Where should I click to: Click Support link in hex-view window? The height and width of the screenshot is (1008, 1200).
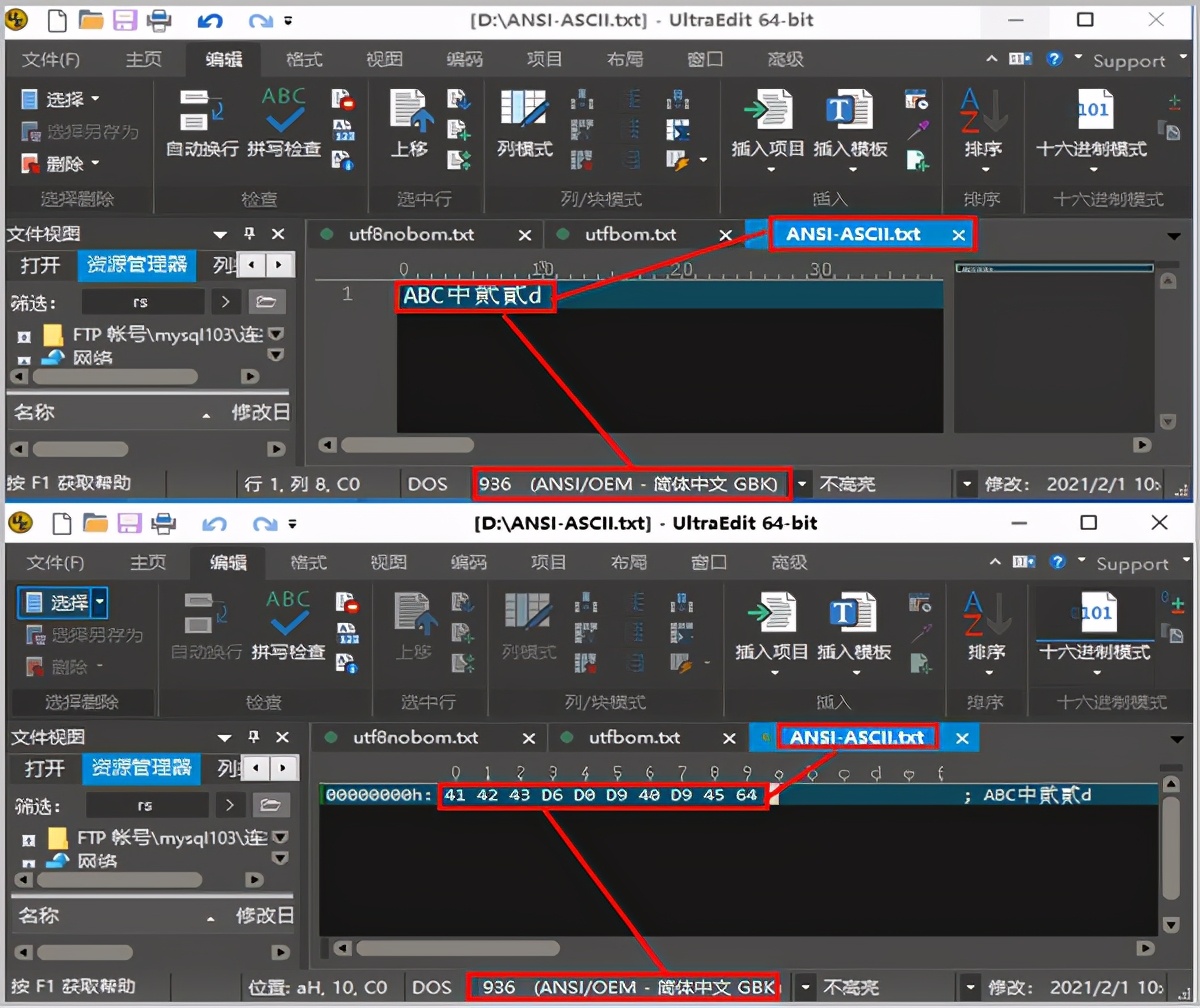pos(1132,564)
